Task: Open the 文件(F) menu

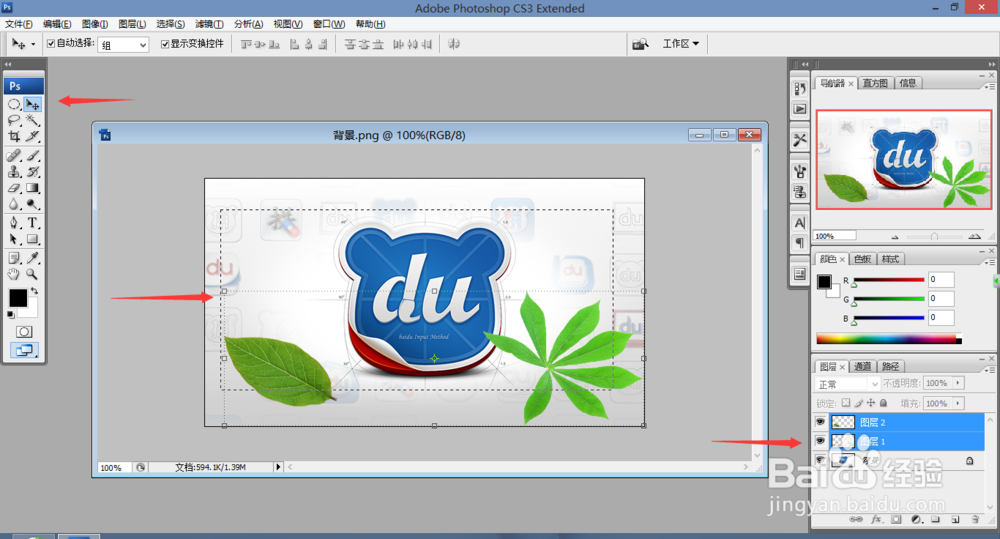Action: tap(18, 24)
